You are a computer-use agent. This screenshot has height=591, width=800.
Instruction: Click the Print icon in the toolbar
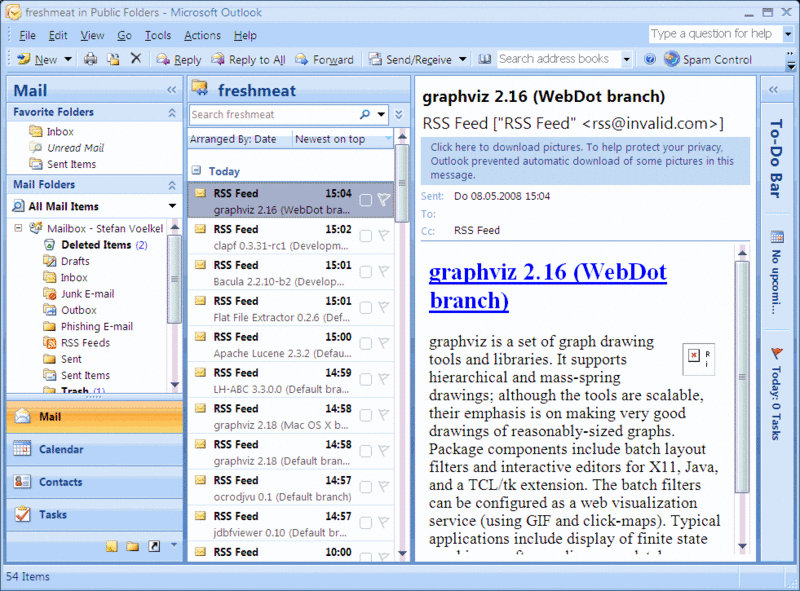pyautogui.click(x=91, y=59)
